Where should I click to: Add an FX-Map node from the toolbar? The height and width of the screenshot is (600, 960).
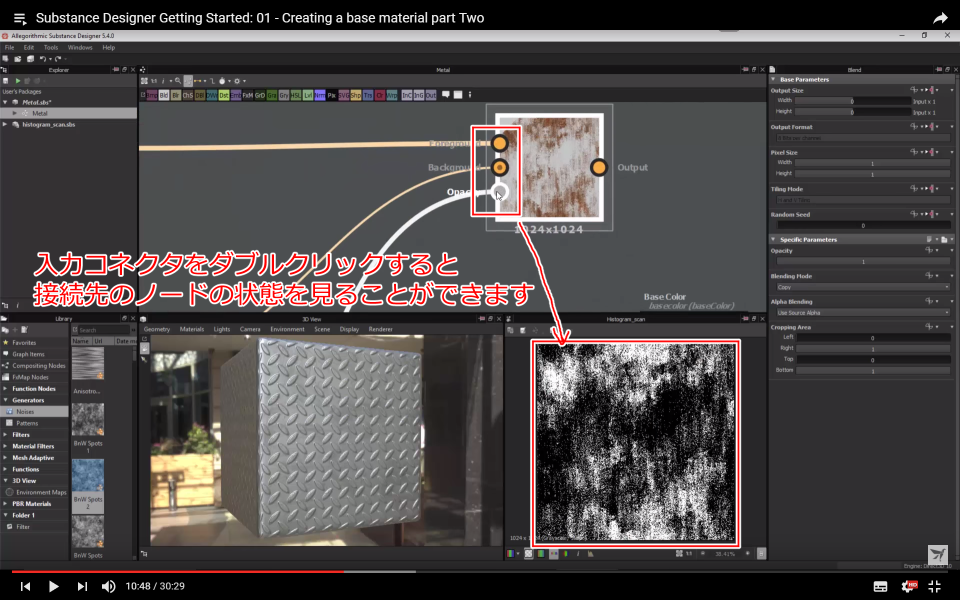point(248,95)
